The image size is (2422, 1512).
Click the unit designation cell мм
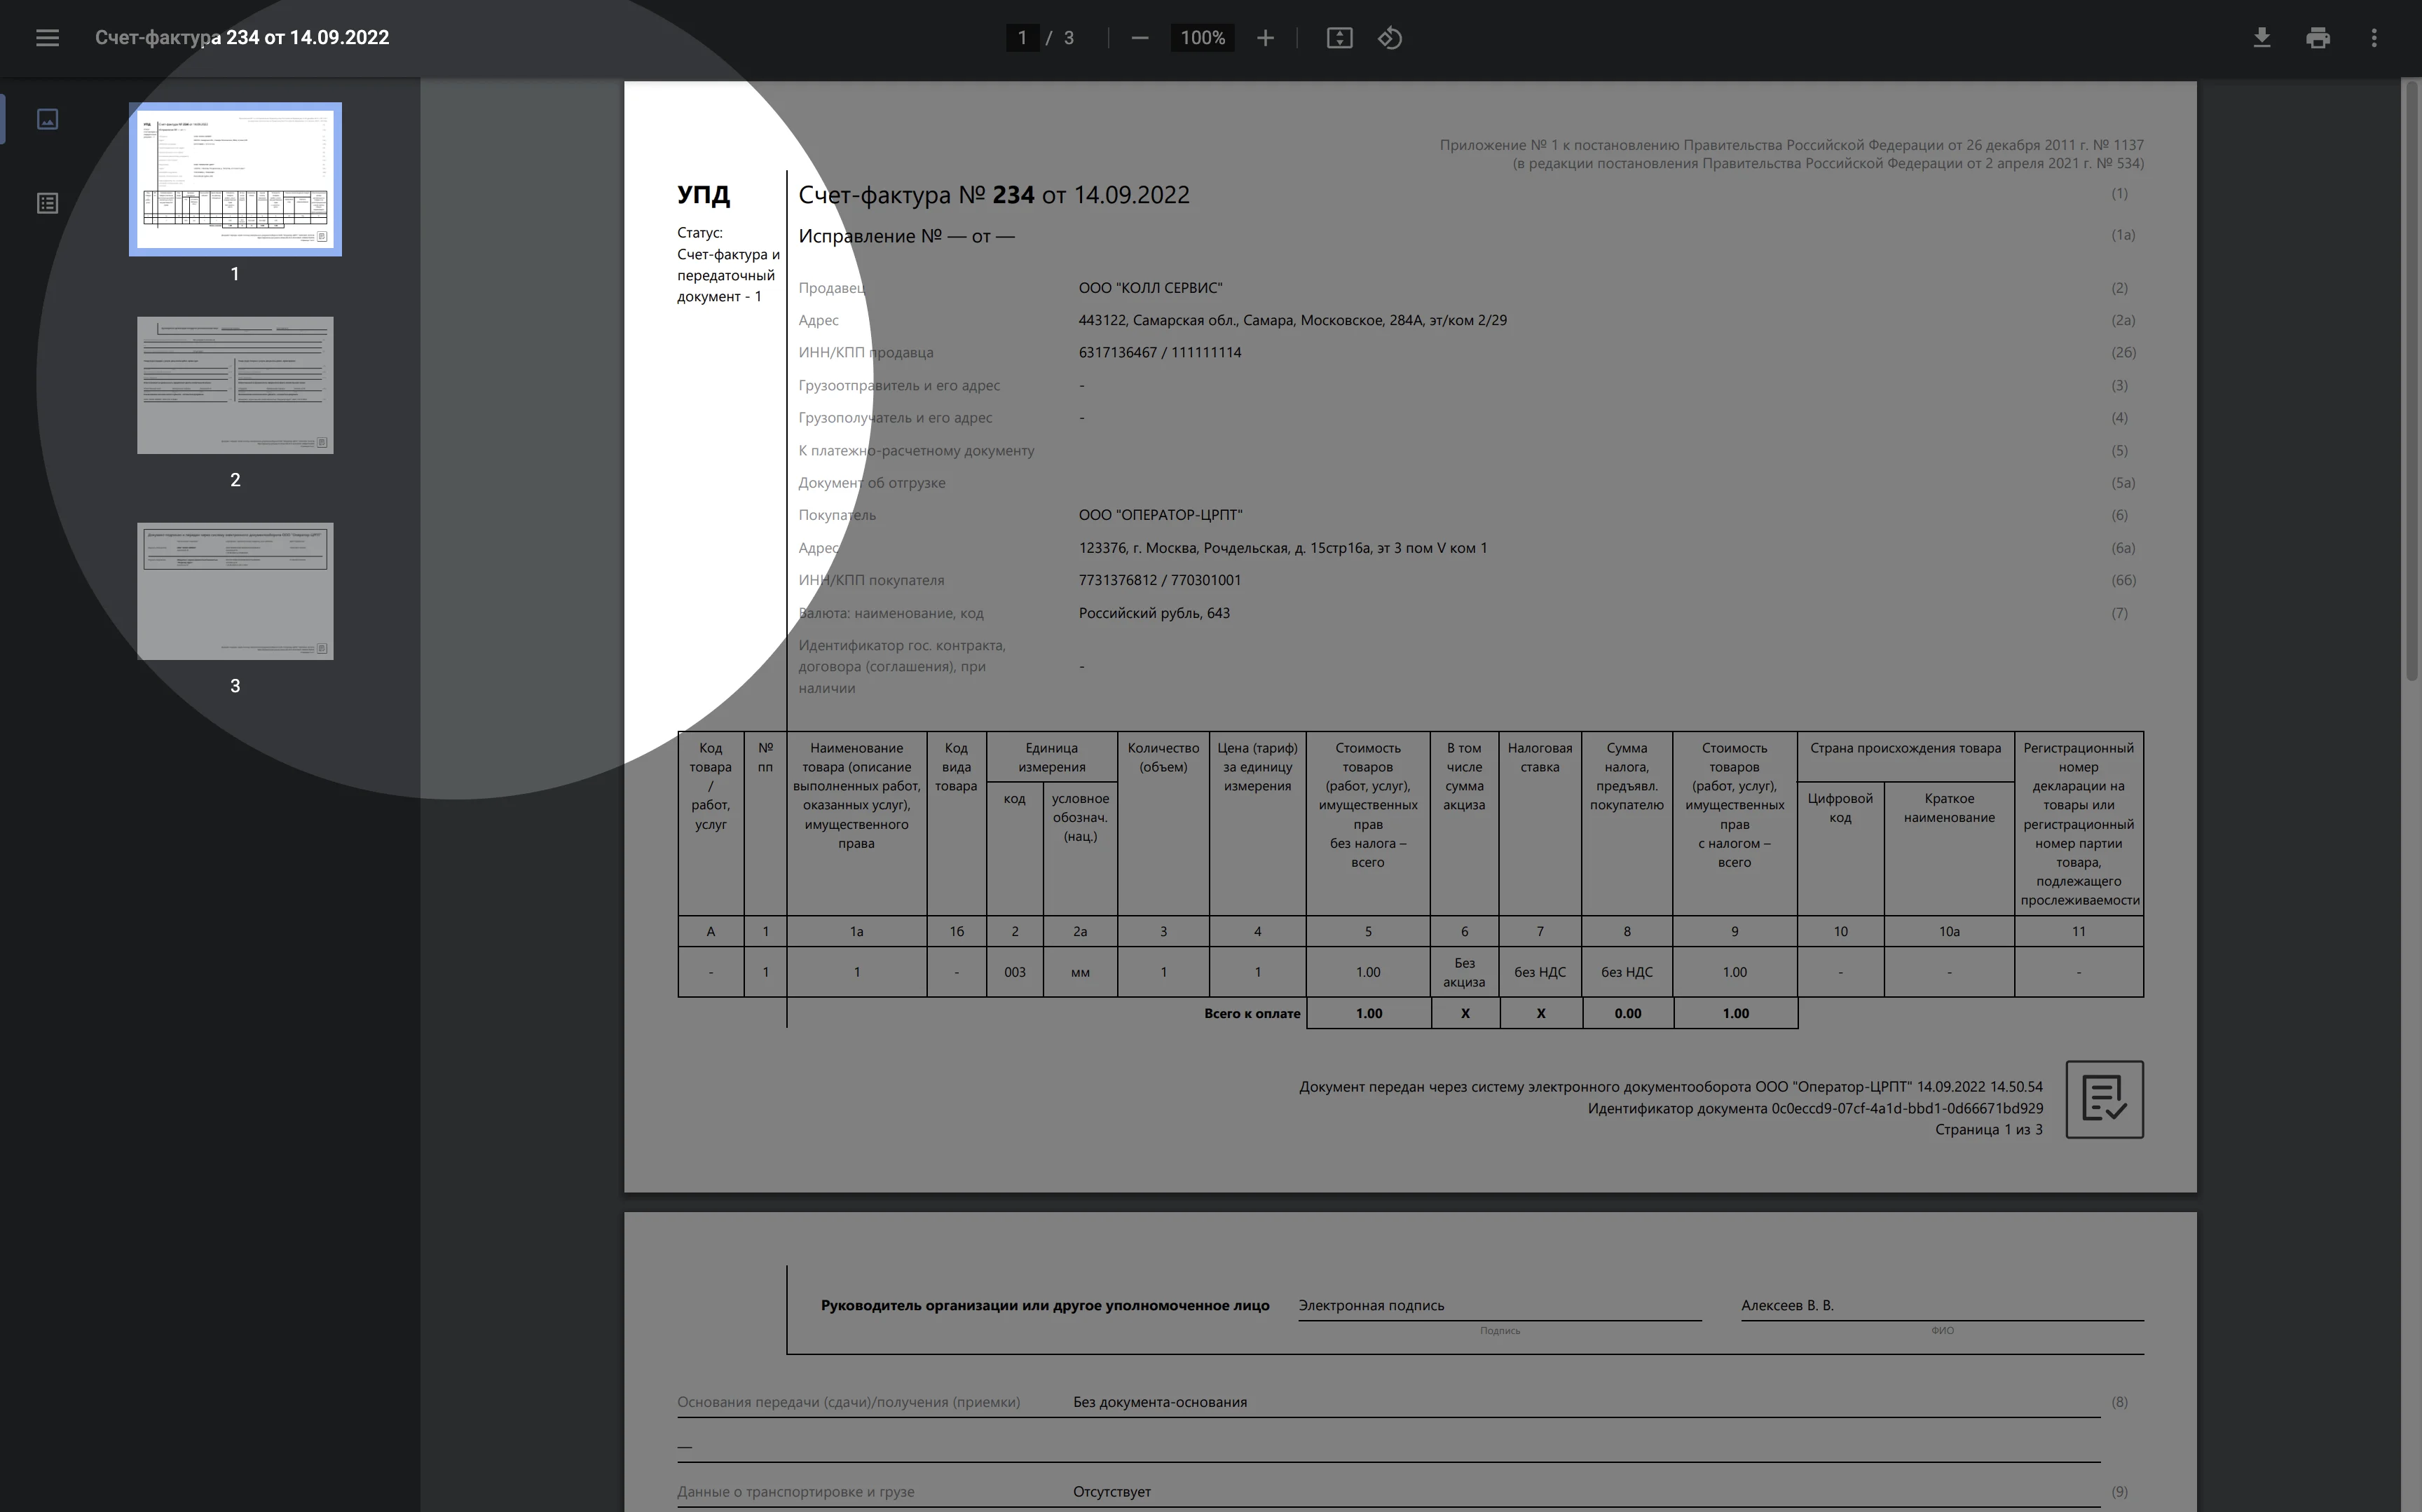tap(1080, 972)
